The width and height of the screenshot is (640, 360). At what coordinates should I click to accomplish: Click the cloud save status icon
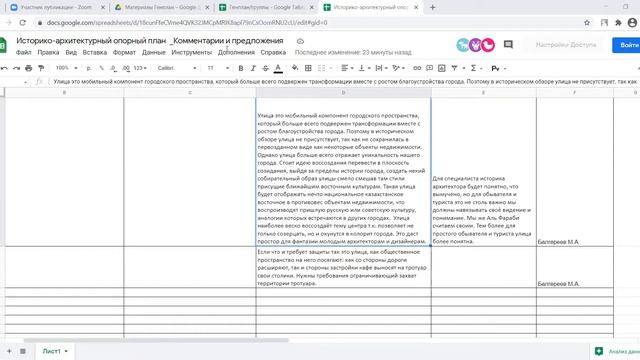pyautogui.click(x=300, y=41)
